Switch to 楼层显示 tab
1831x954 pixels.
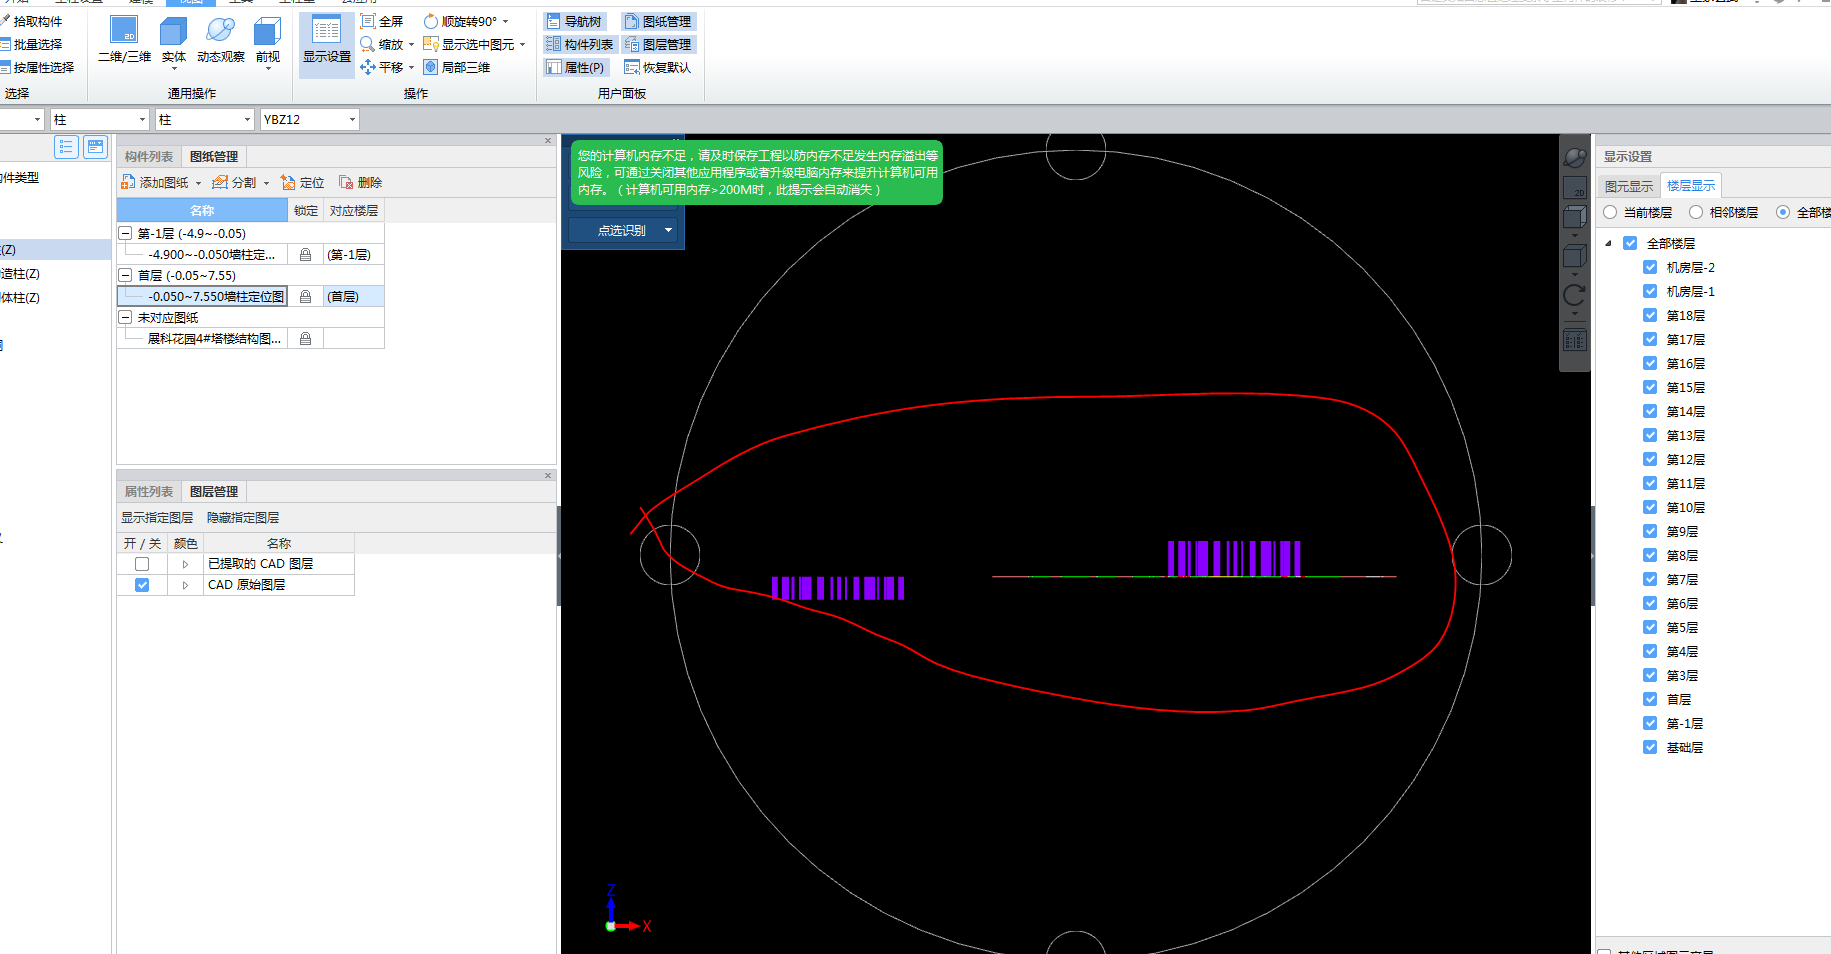(x=1691, y=185)
